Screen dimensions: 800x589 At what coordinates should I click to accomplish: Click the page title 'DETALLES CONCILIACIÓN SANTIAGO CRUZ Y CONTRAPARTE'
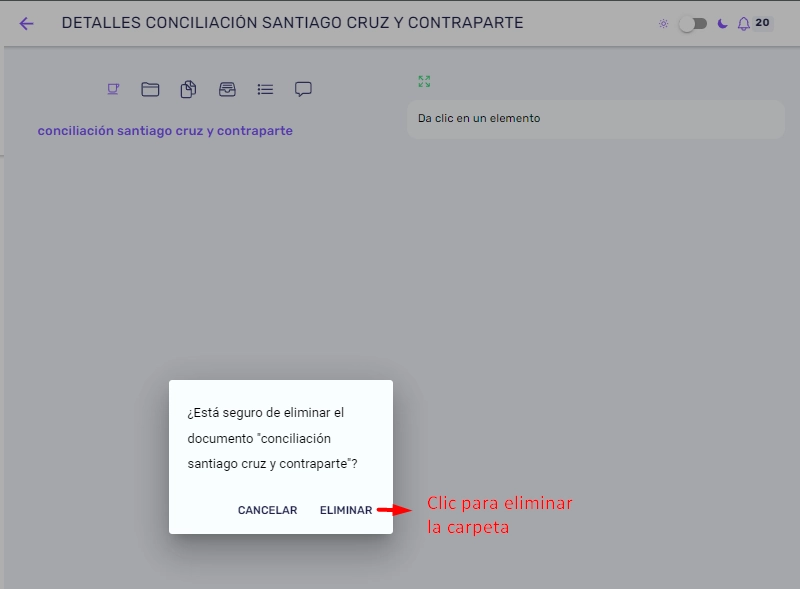pos(292,23)
